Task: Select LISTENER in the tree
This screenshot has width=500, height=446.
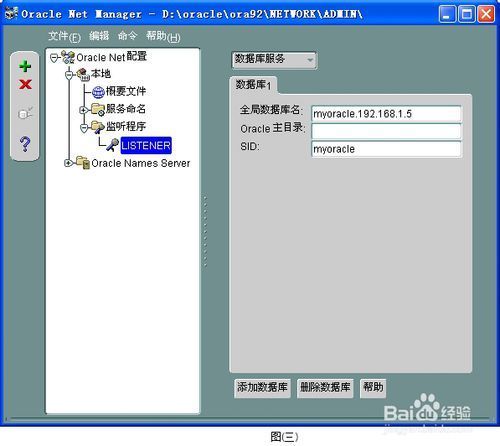Action: tap(146, 145)
